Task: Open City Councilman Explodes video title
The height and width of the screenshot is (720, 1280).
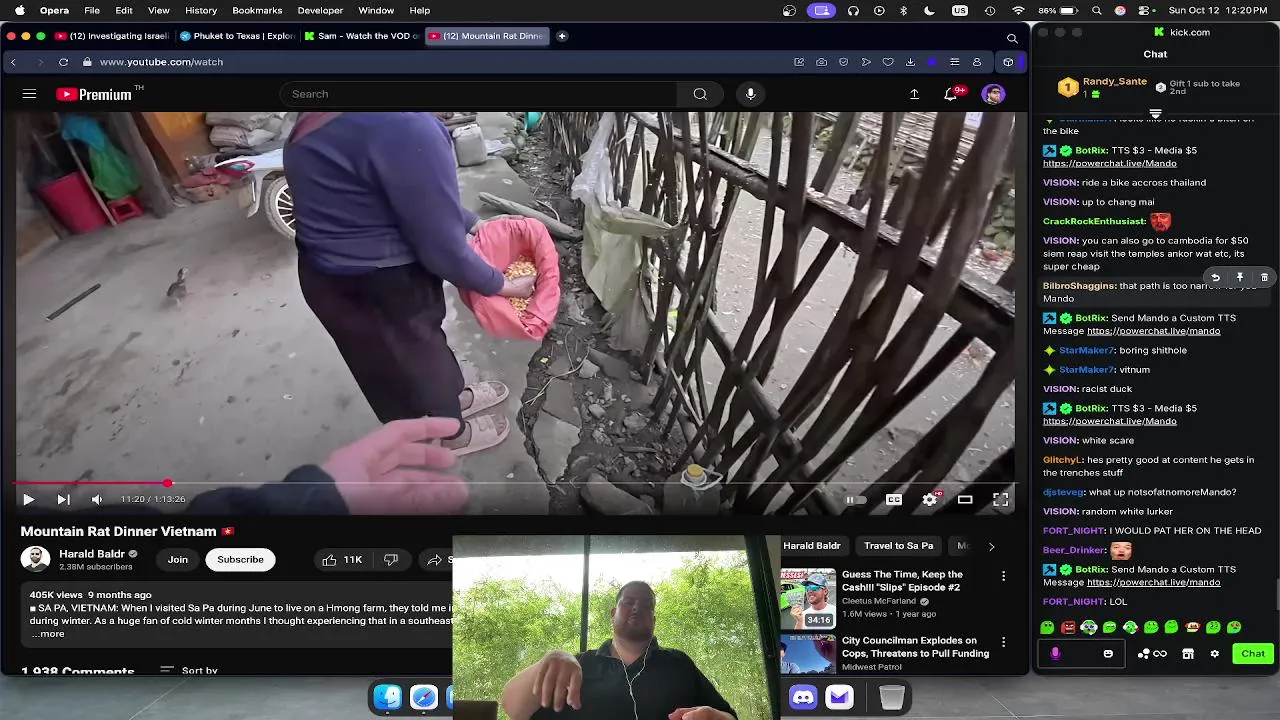Action: [915, 647]
